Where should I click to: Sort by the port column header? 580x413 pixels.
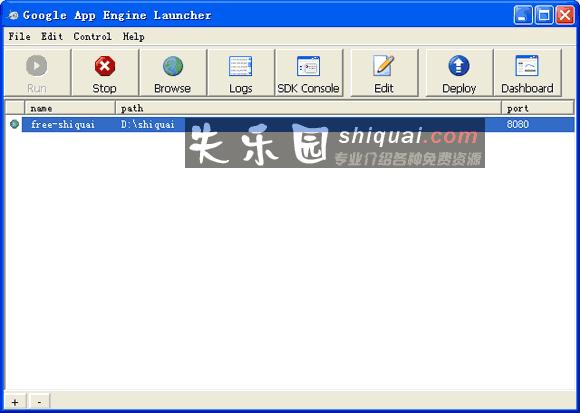tap(538, 108)
